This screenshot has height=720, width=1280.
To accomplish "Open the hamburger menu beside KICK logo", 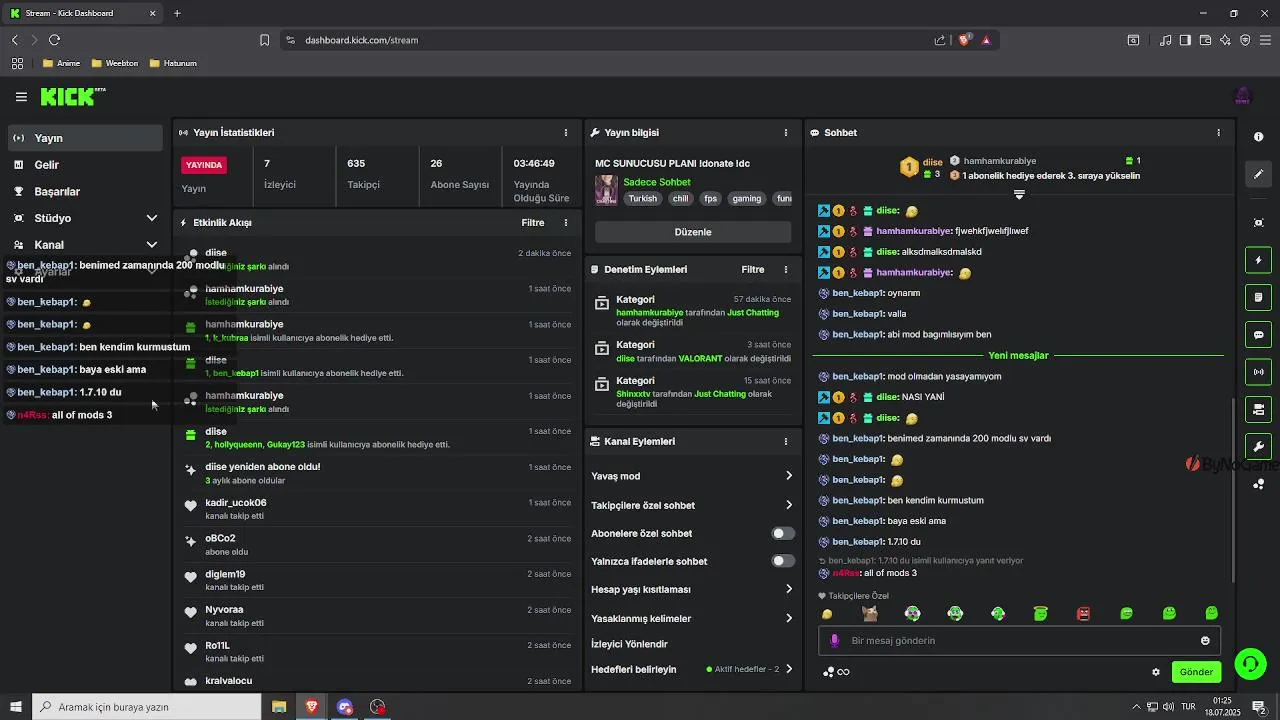I will point(21,97).
